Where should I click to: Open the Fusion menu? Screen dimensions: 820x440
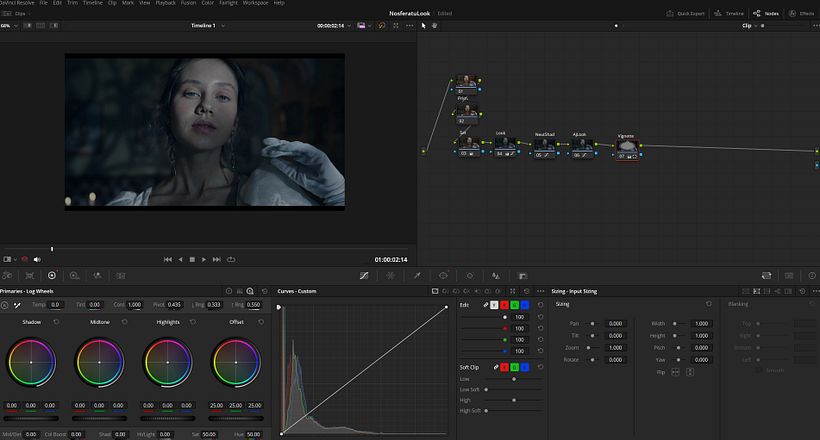point(188,3)
